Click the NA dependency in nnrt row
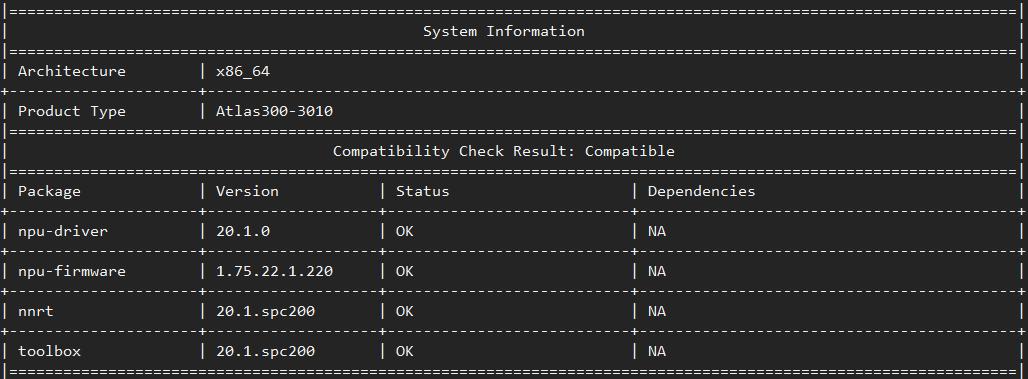The image size is (1028, 379). point(656,311)
